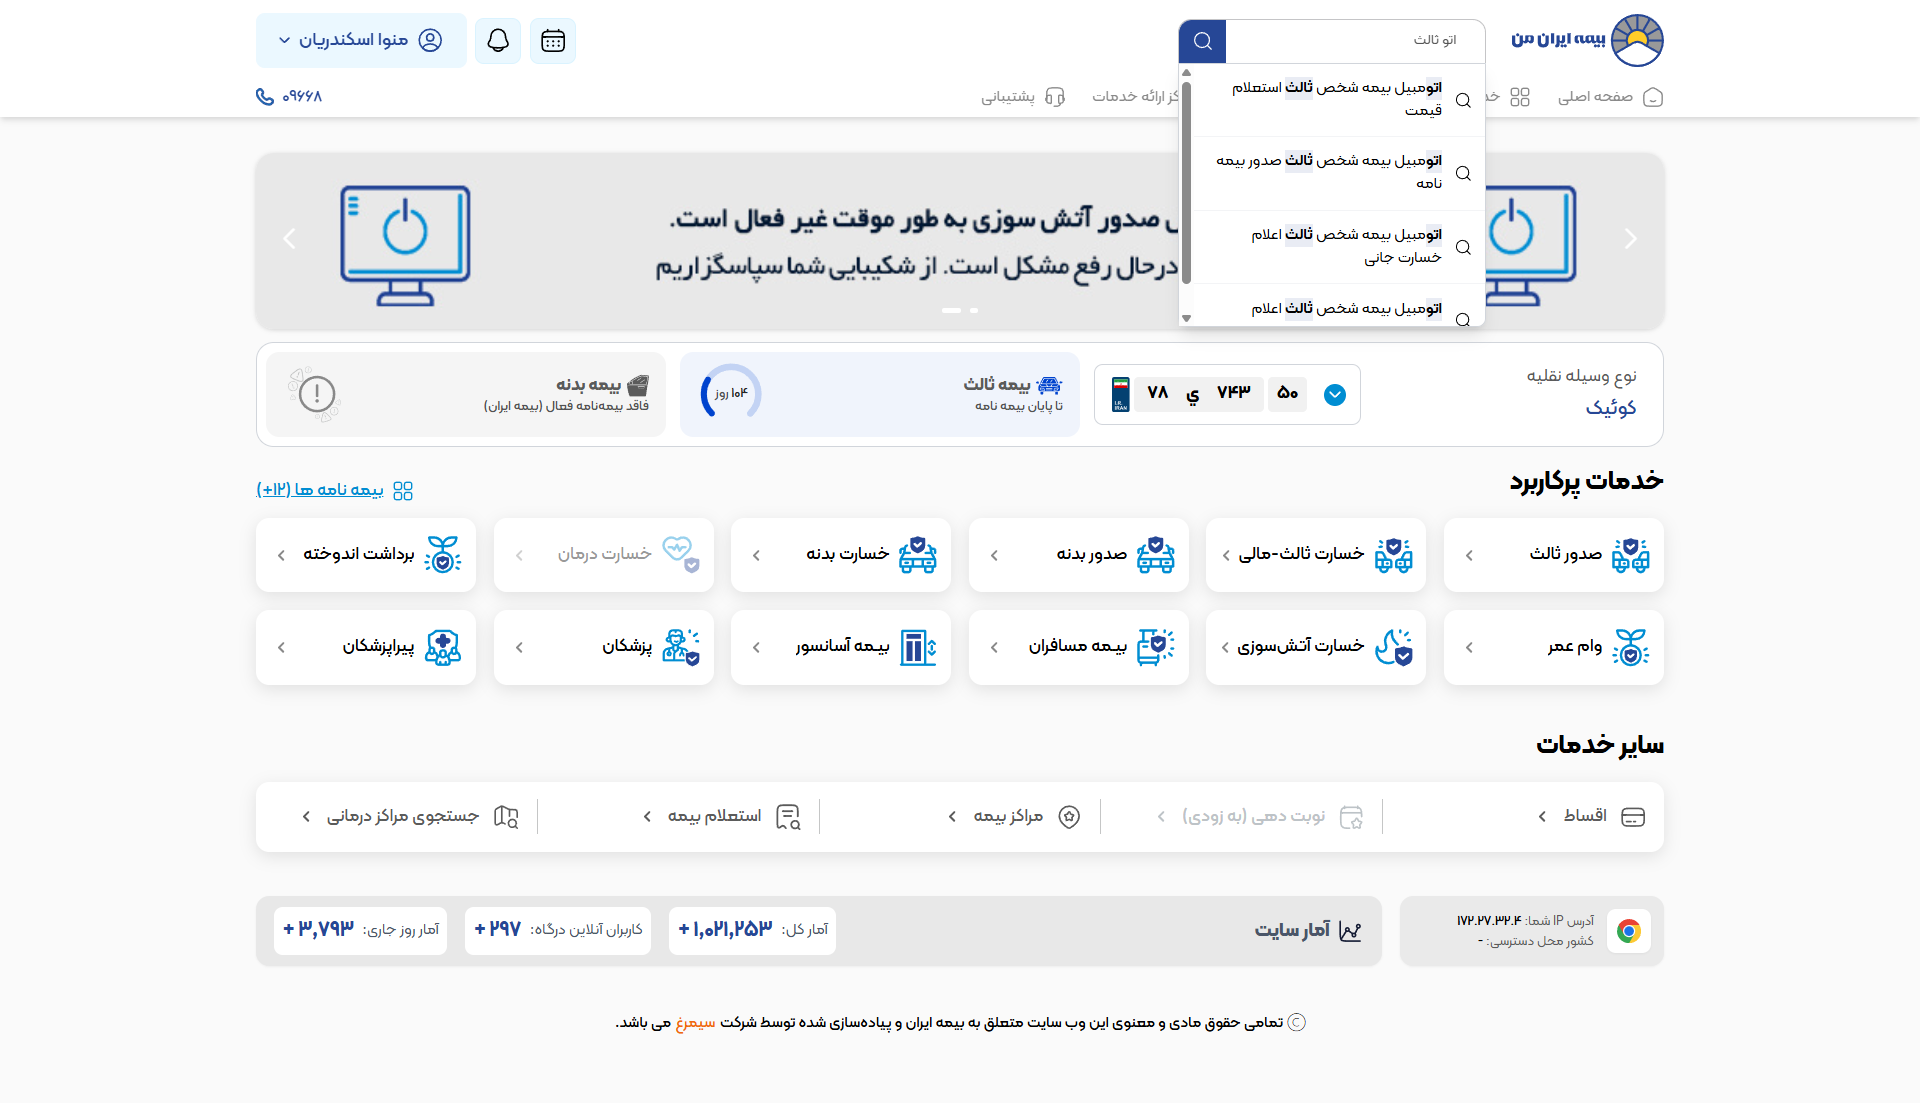Click the calendar icon in the header

click(553, 40)
